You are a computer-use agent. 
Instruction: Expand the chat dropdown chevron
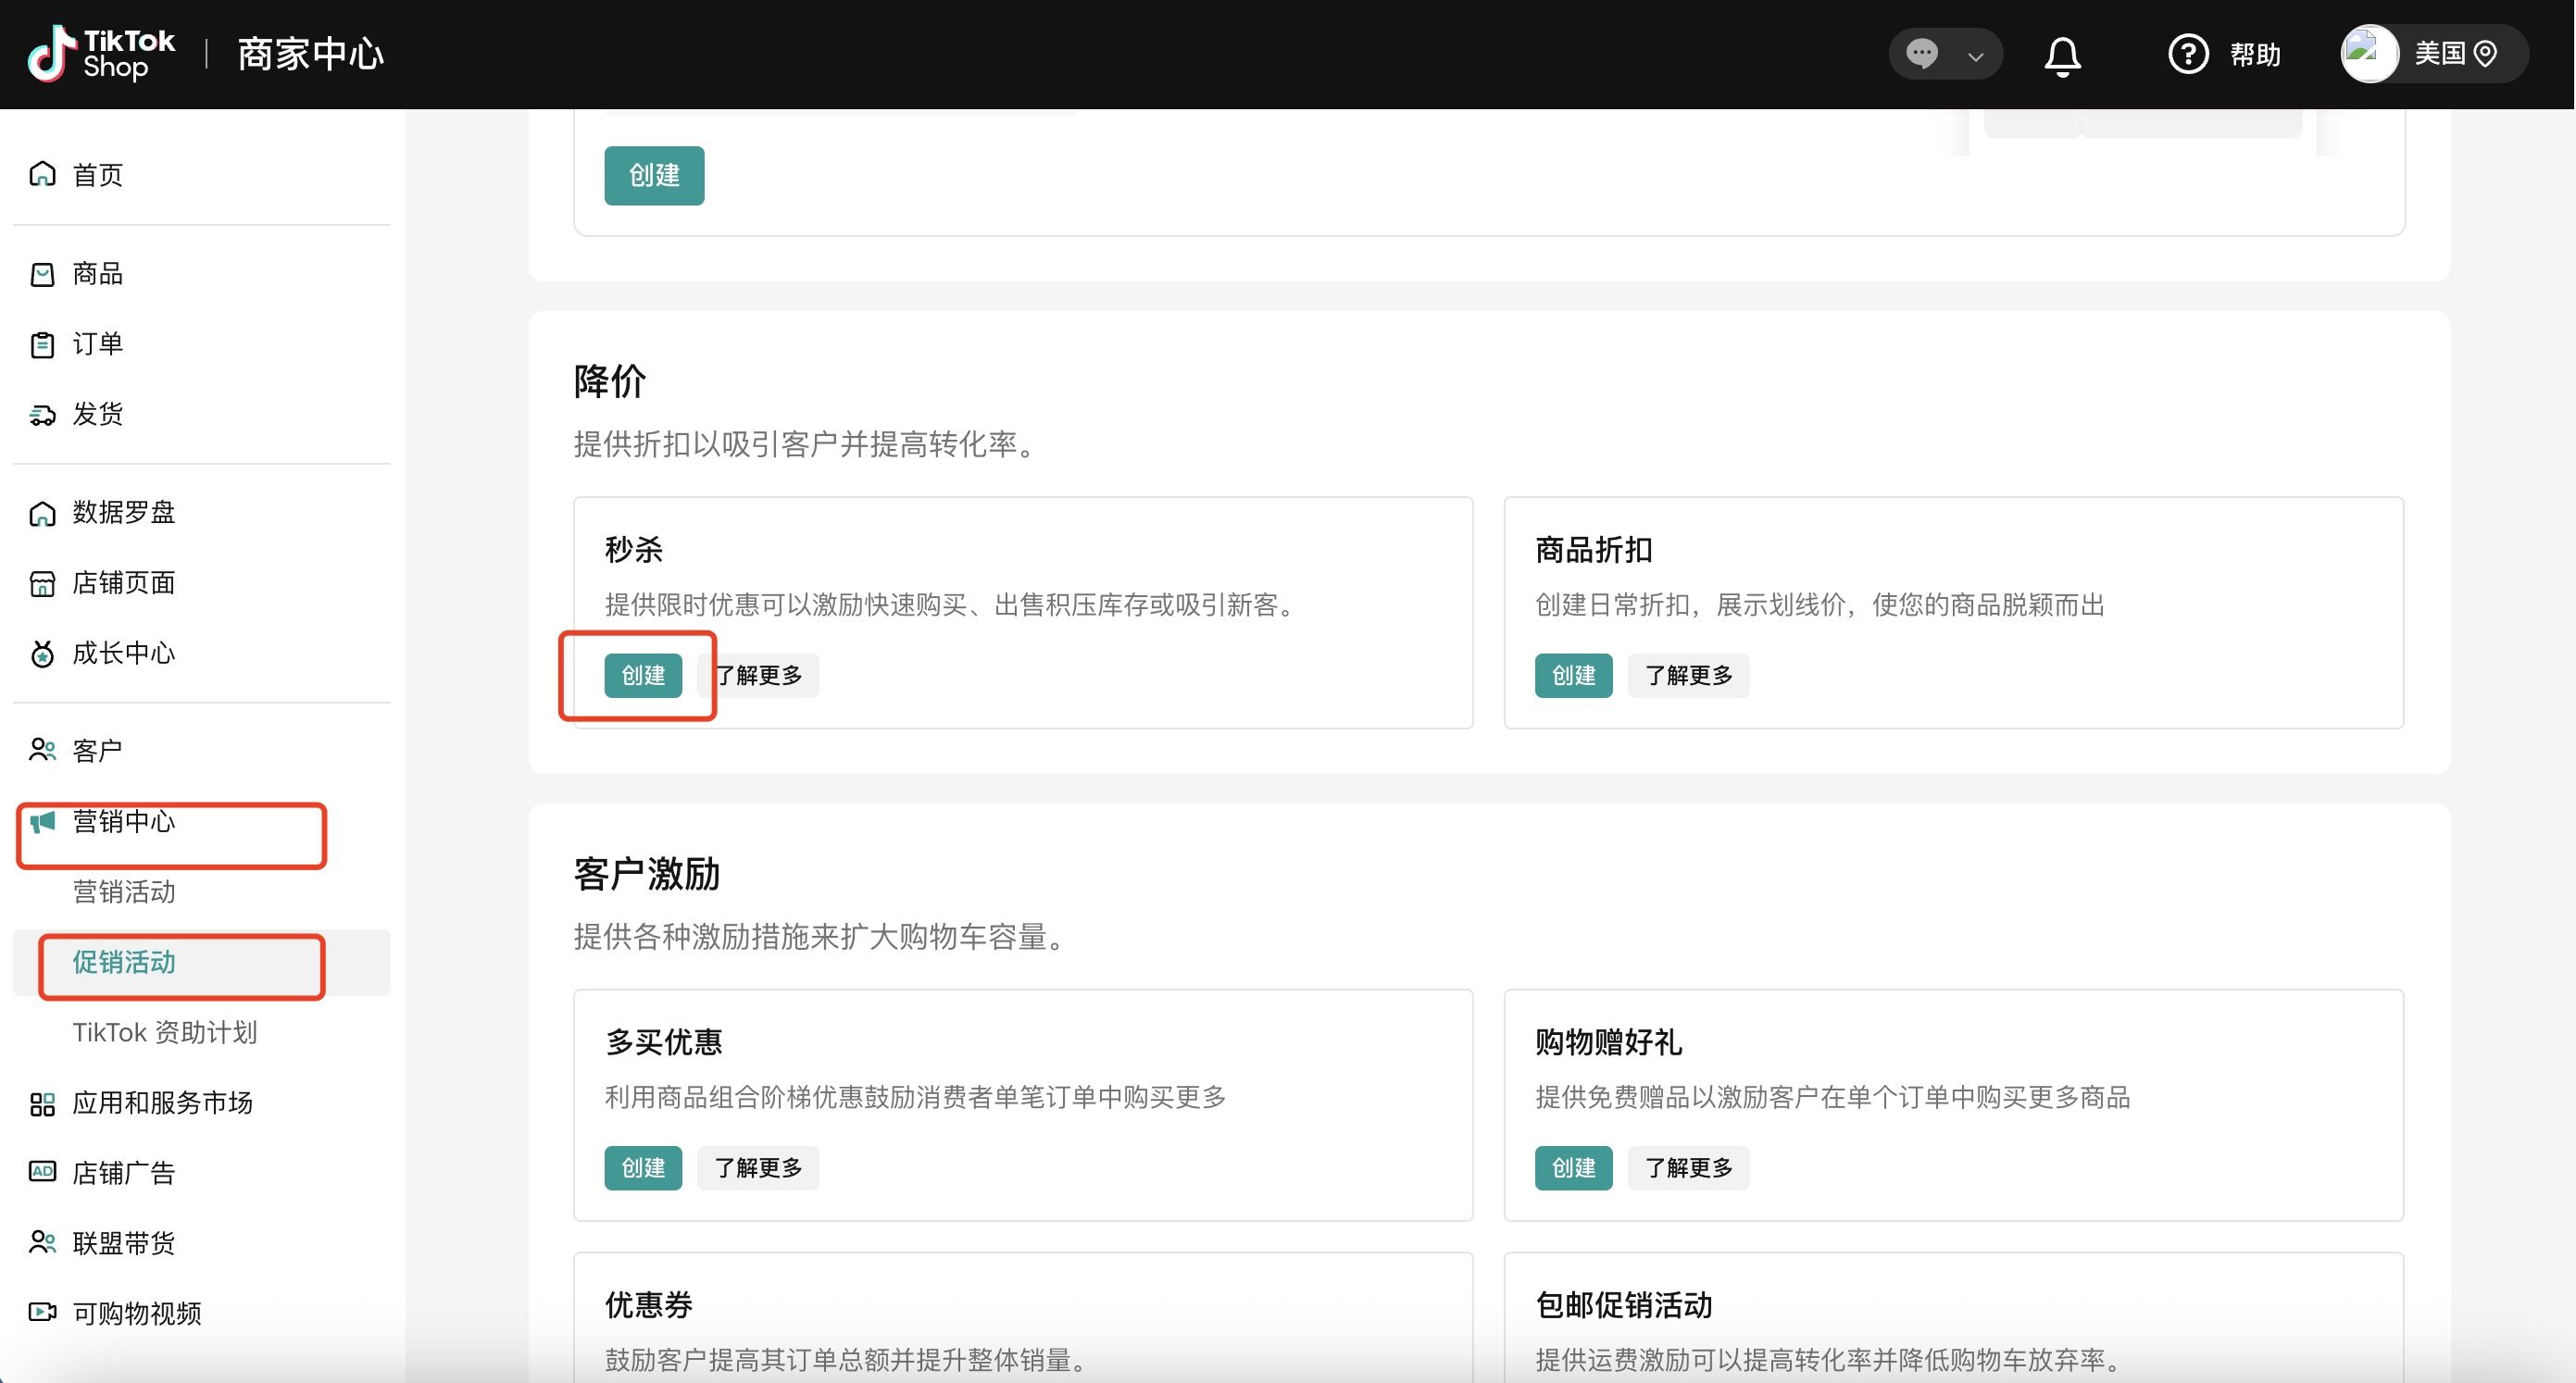[x=1975, y=56]
